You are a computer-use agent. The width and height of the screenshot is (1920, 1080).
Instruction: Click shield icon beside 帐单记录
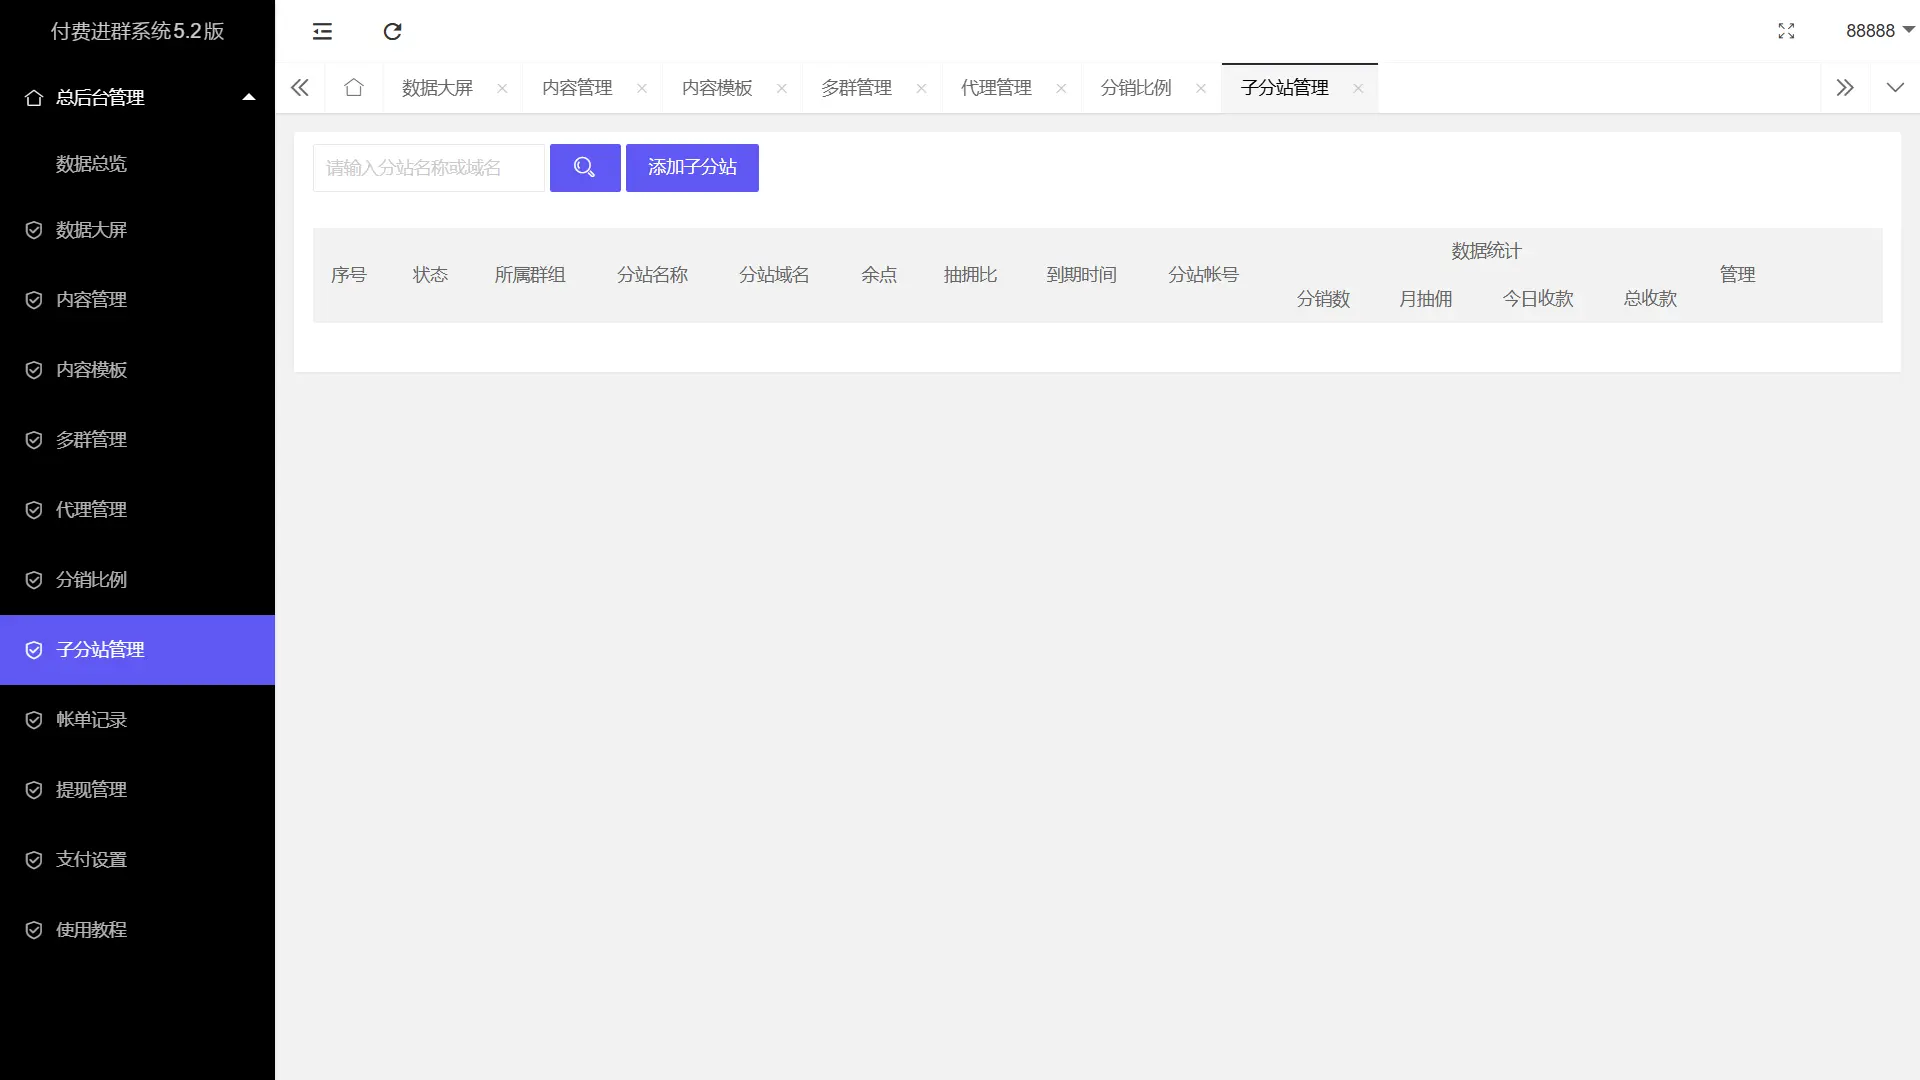coord(34,720)
